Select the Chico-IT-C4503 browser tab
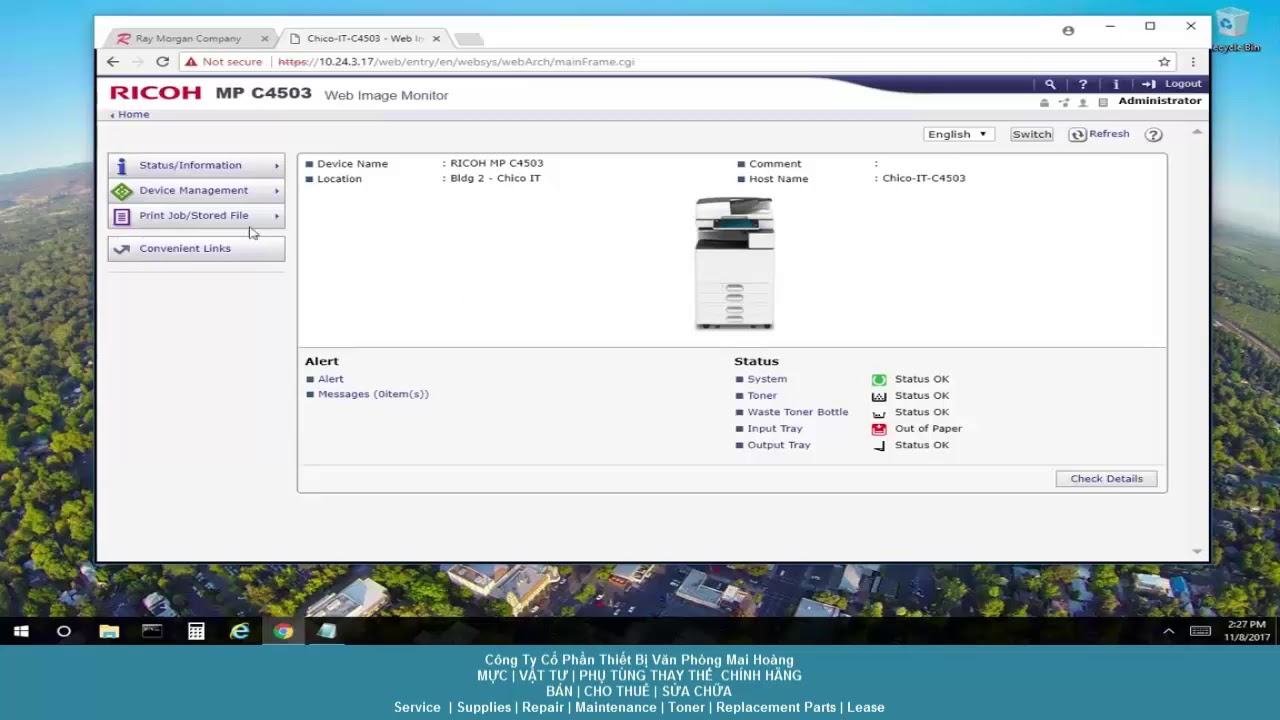 (x=365, y=39)
